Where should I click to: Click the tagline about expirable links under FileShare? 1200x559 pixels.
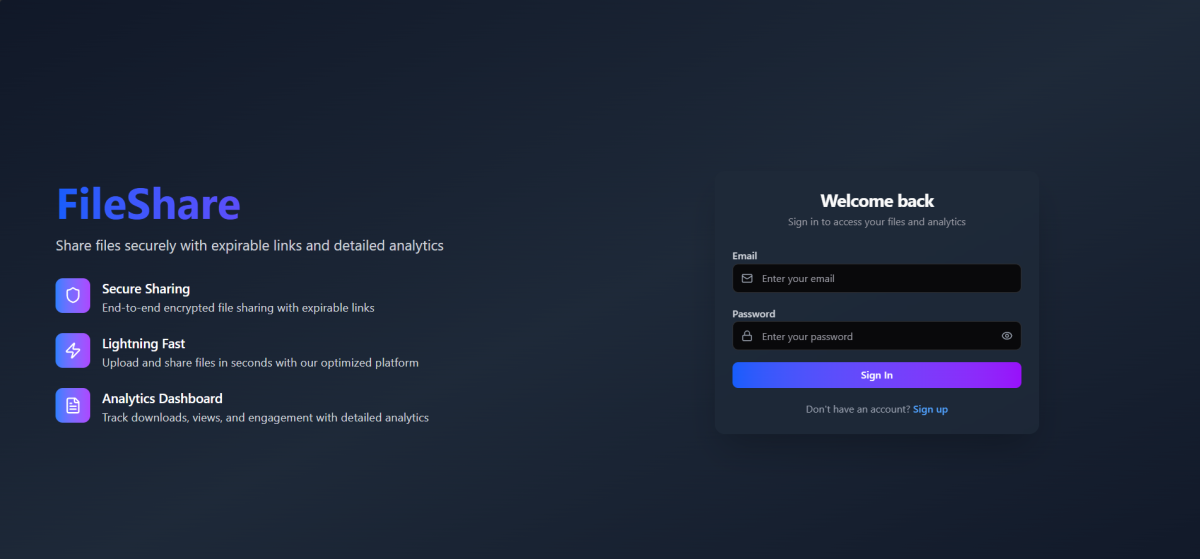tap(249, 246)
